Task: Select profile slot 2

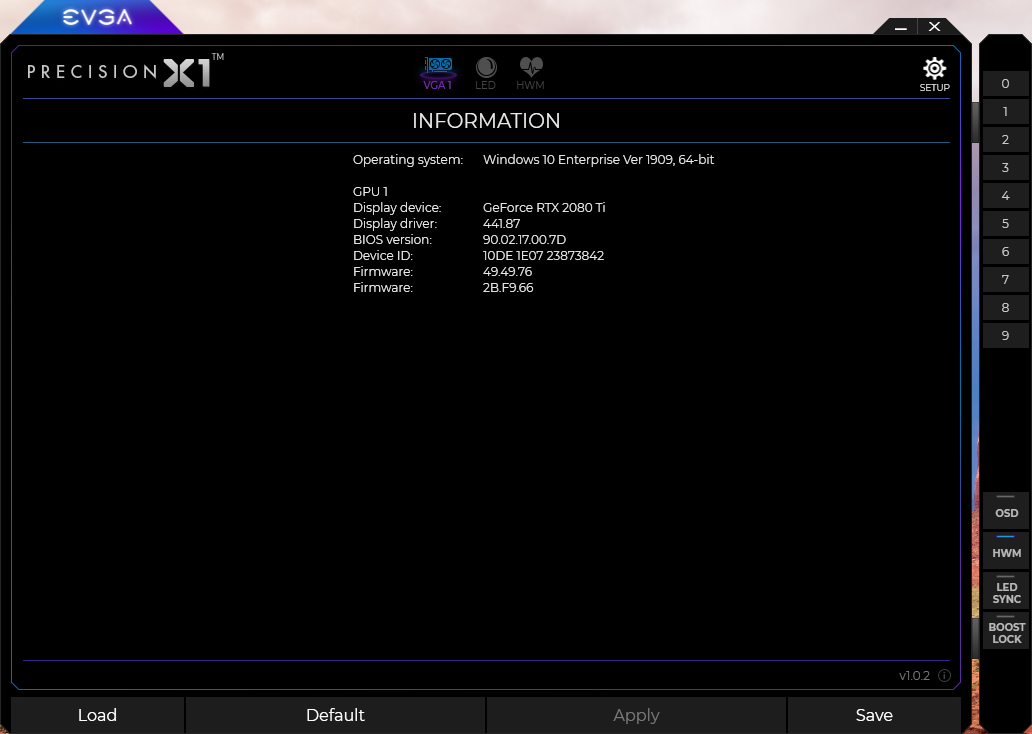Action: 1005,140
